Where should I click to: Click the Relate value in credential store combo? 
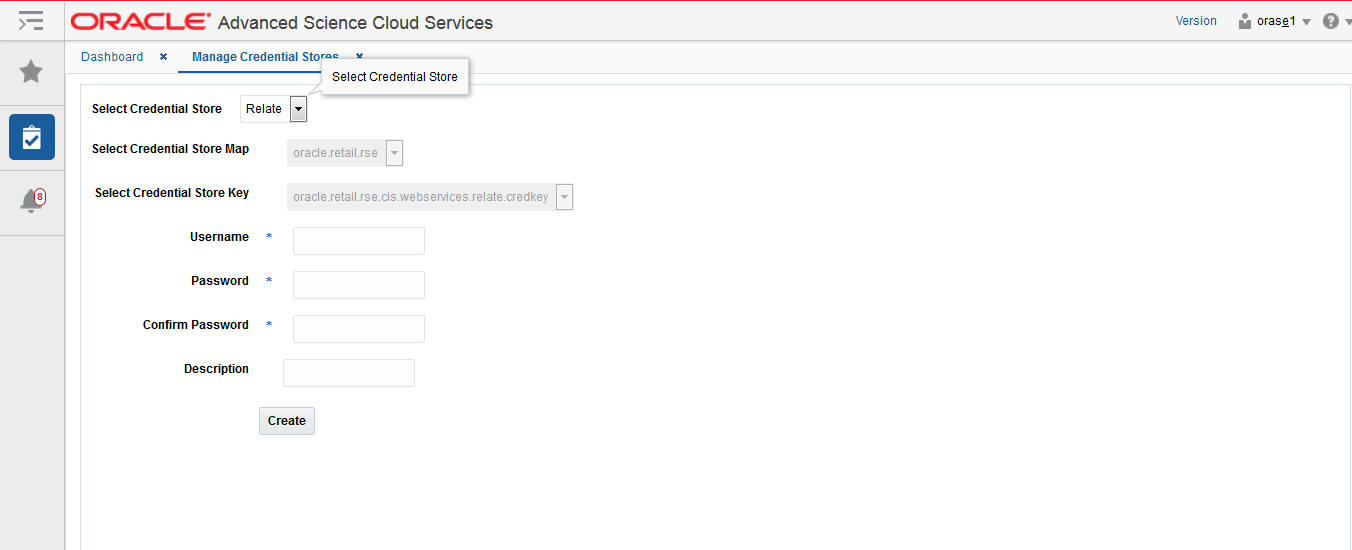264,109
